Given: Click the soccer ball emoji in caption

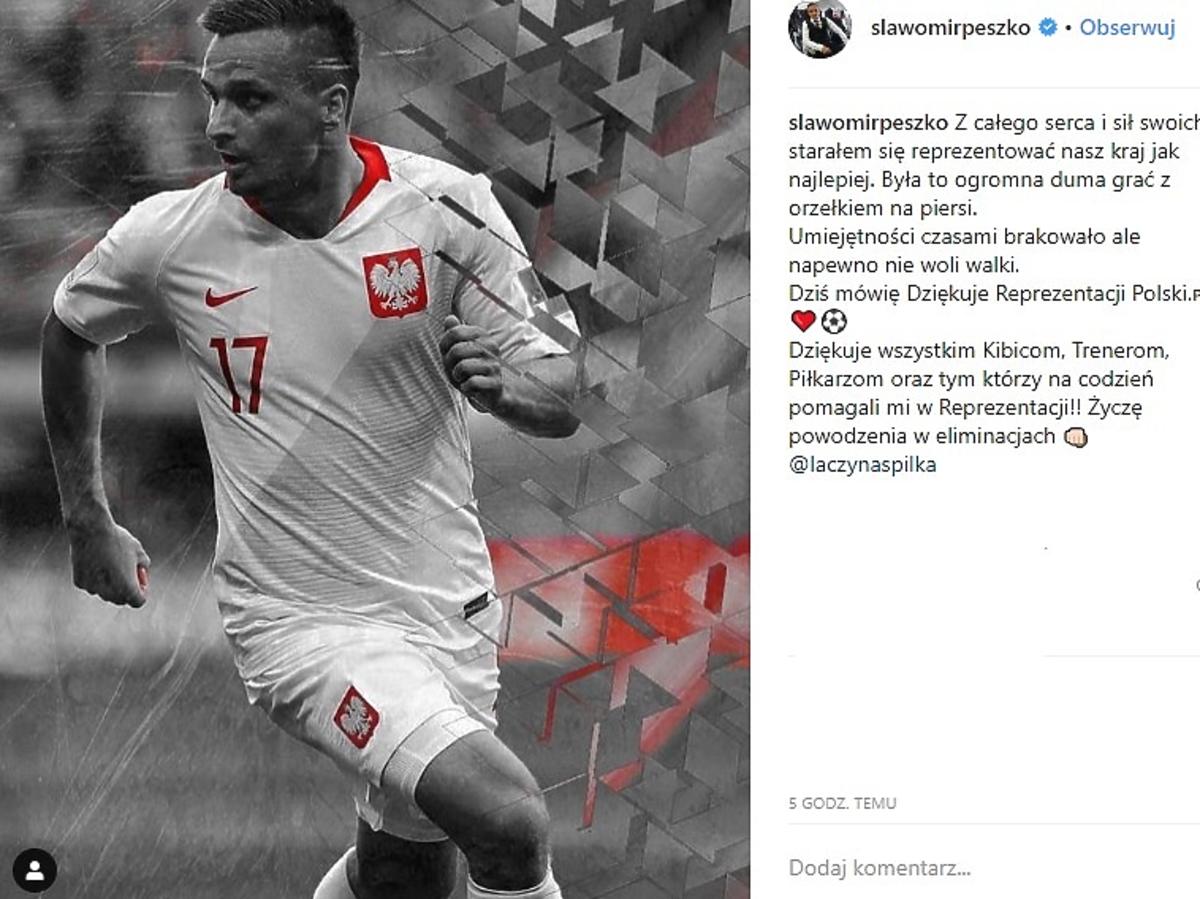Looking at the screenshot, I should pyautogui.click(x=833, y=322).
